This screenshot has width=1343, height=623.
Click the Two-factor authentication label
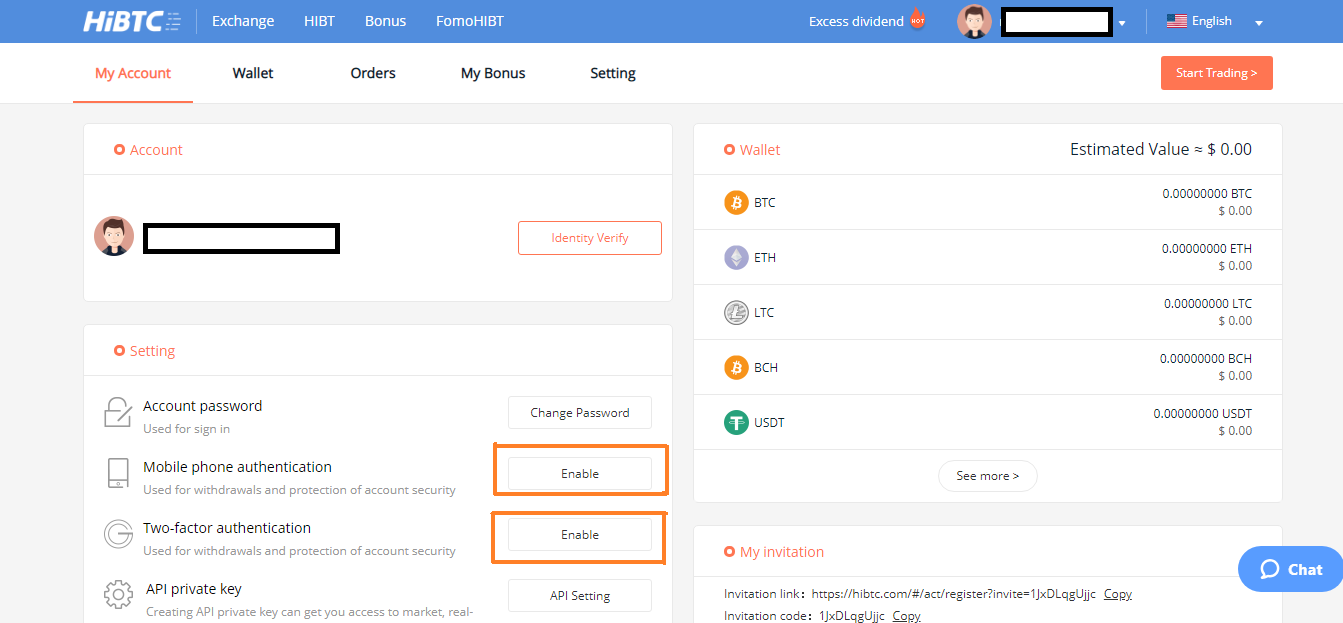coord(227,528)
